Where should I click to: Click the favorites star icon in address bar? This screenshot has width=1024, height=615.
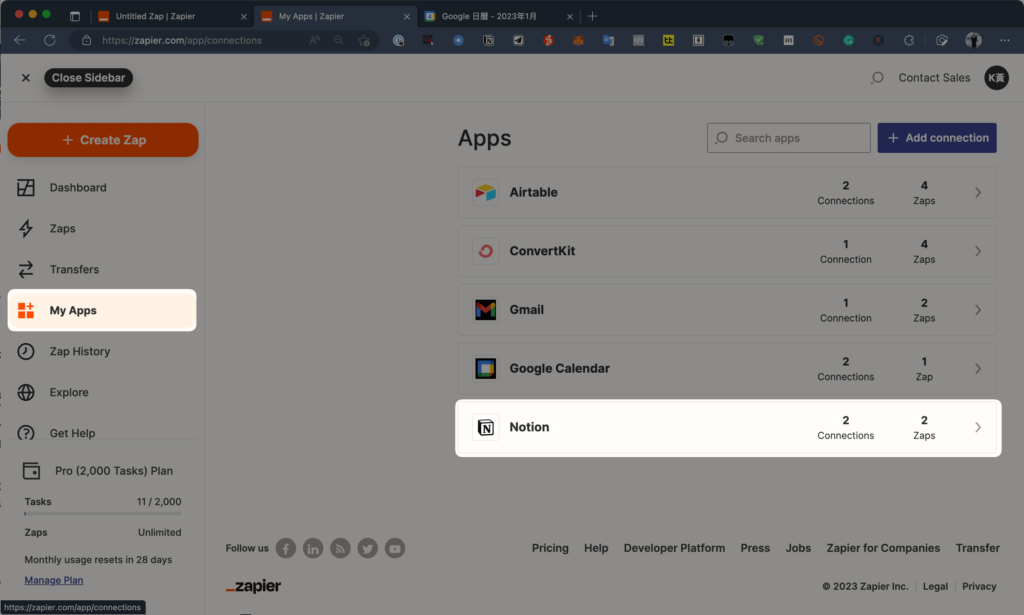pyautogui.click(x=364, y=40)
